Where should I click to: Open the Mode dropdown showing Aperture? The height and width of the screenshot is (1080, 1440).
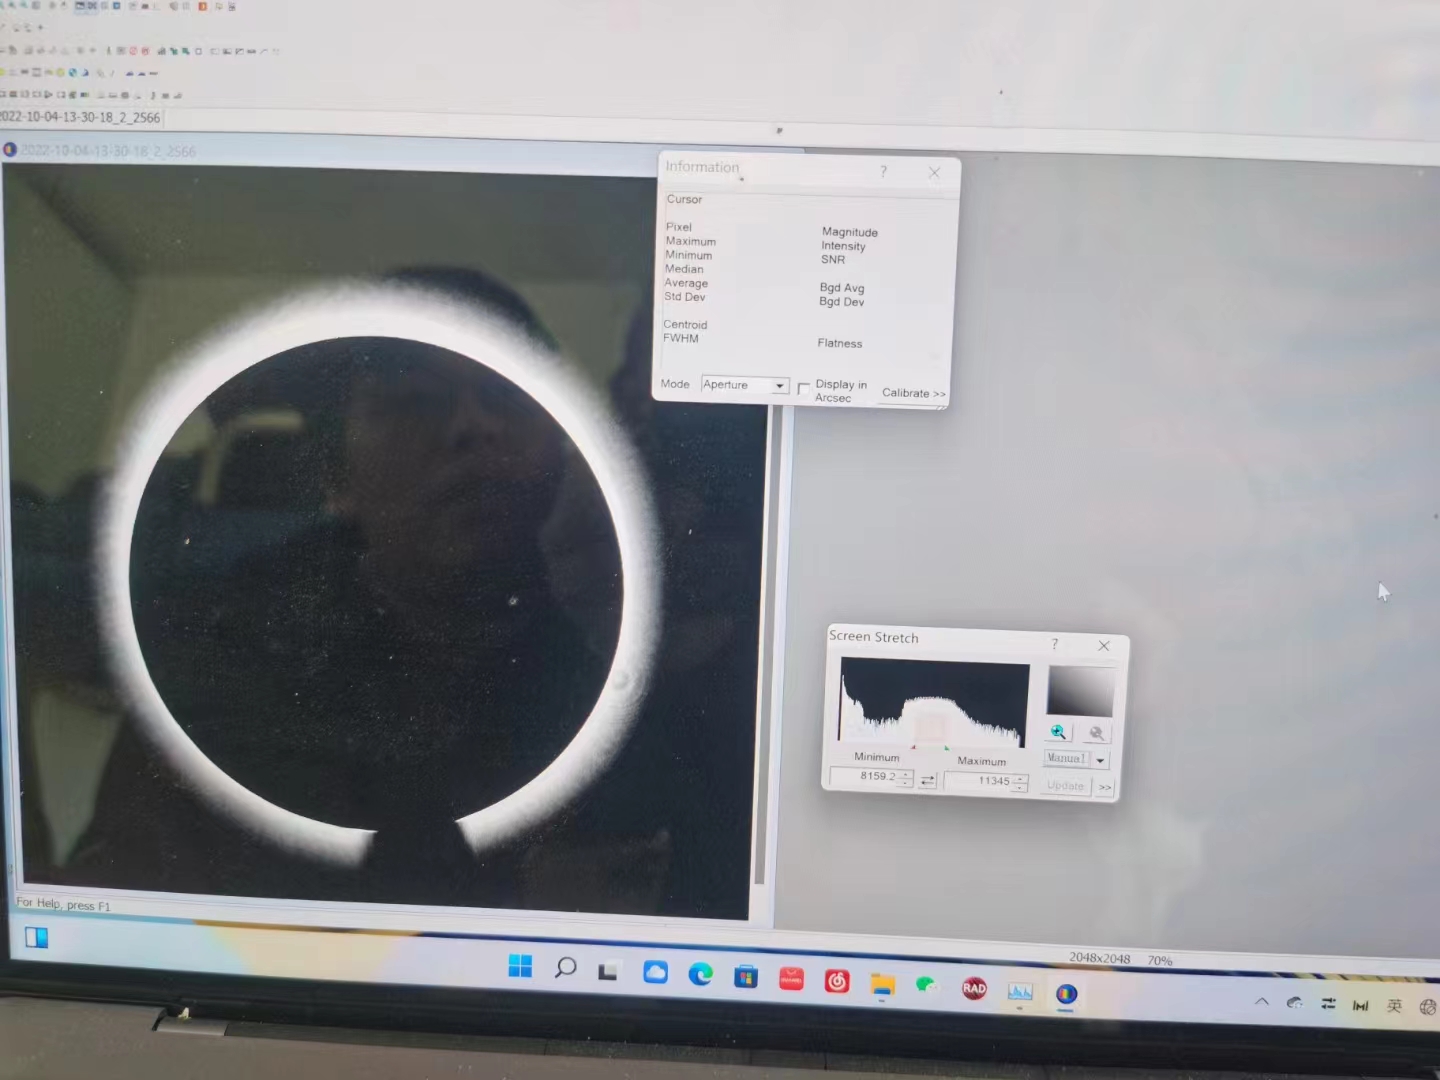779,386
